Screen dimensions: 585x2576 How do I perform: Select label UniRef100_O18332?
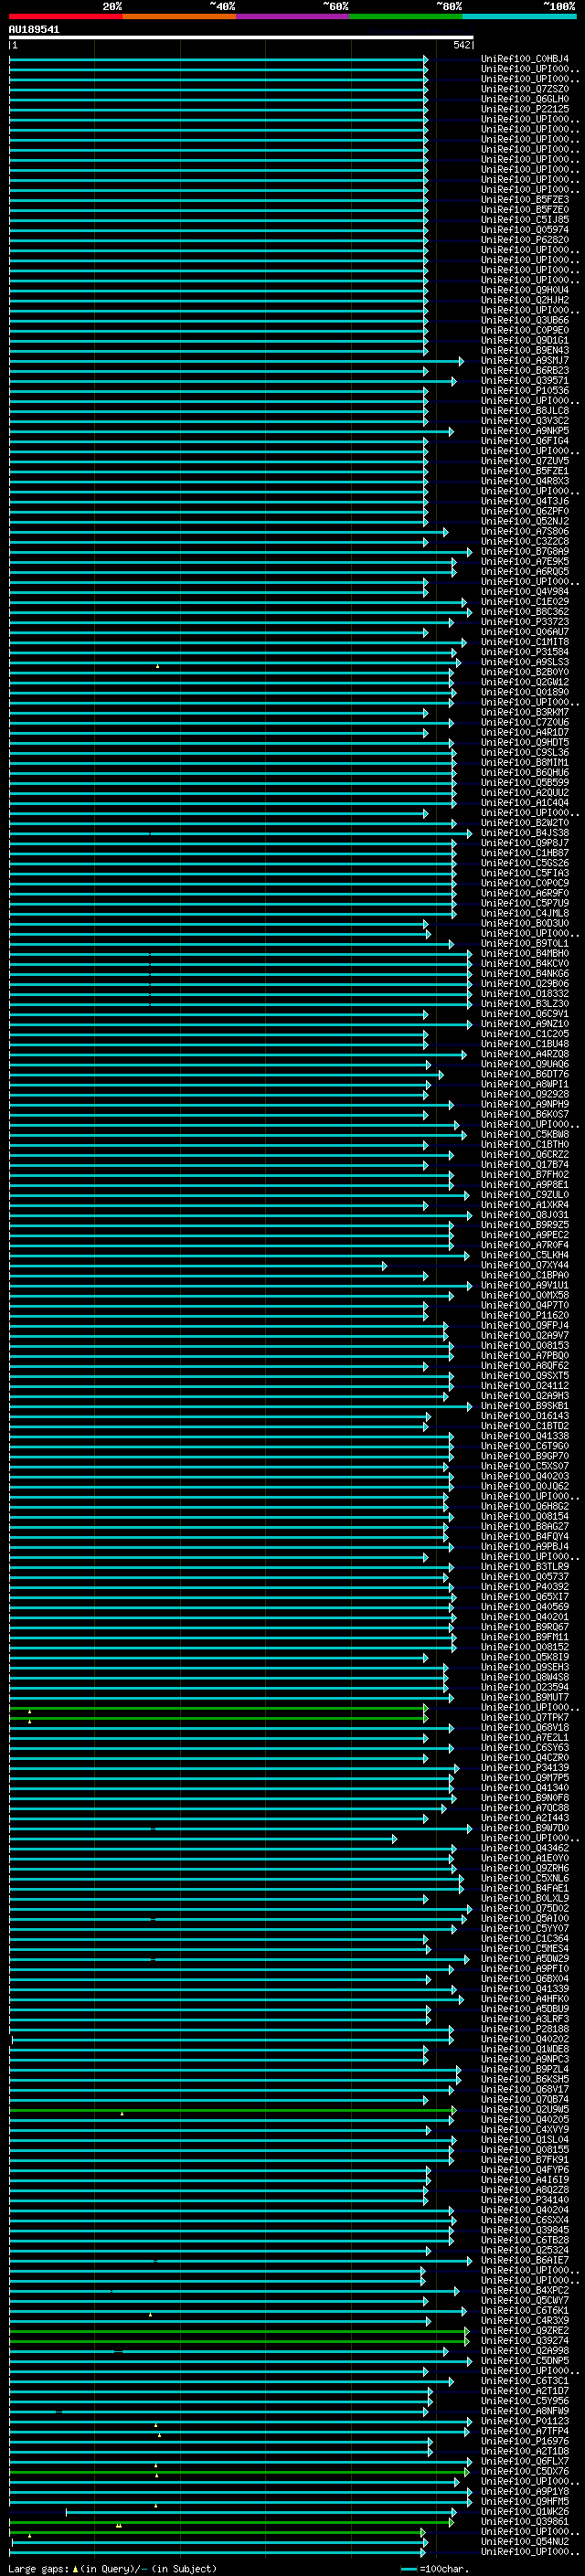coord(525,993)
